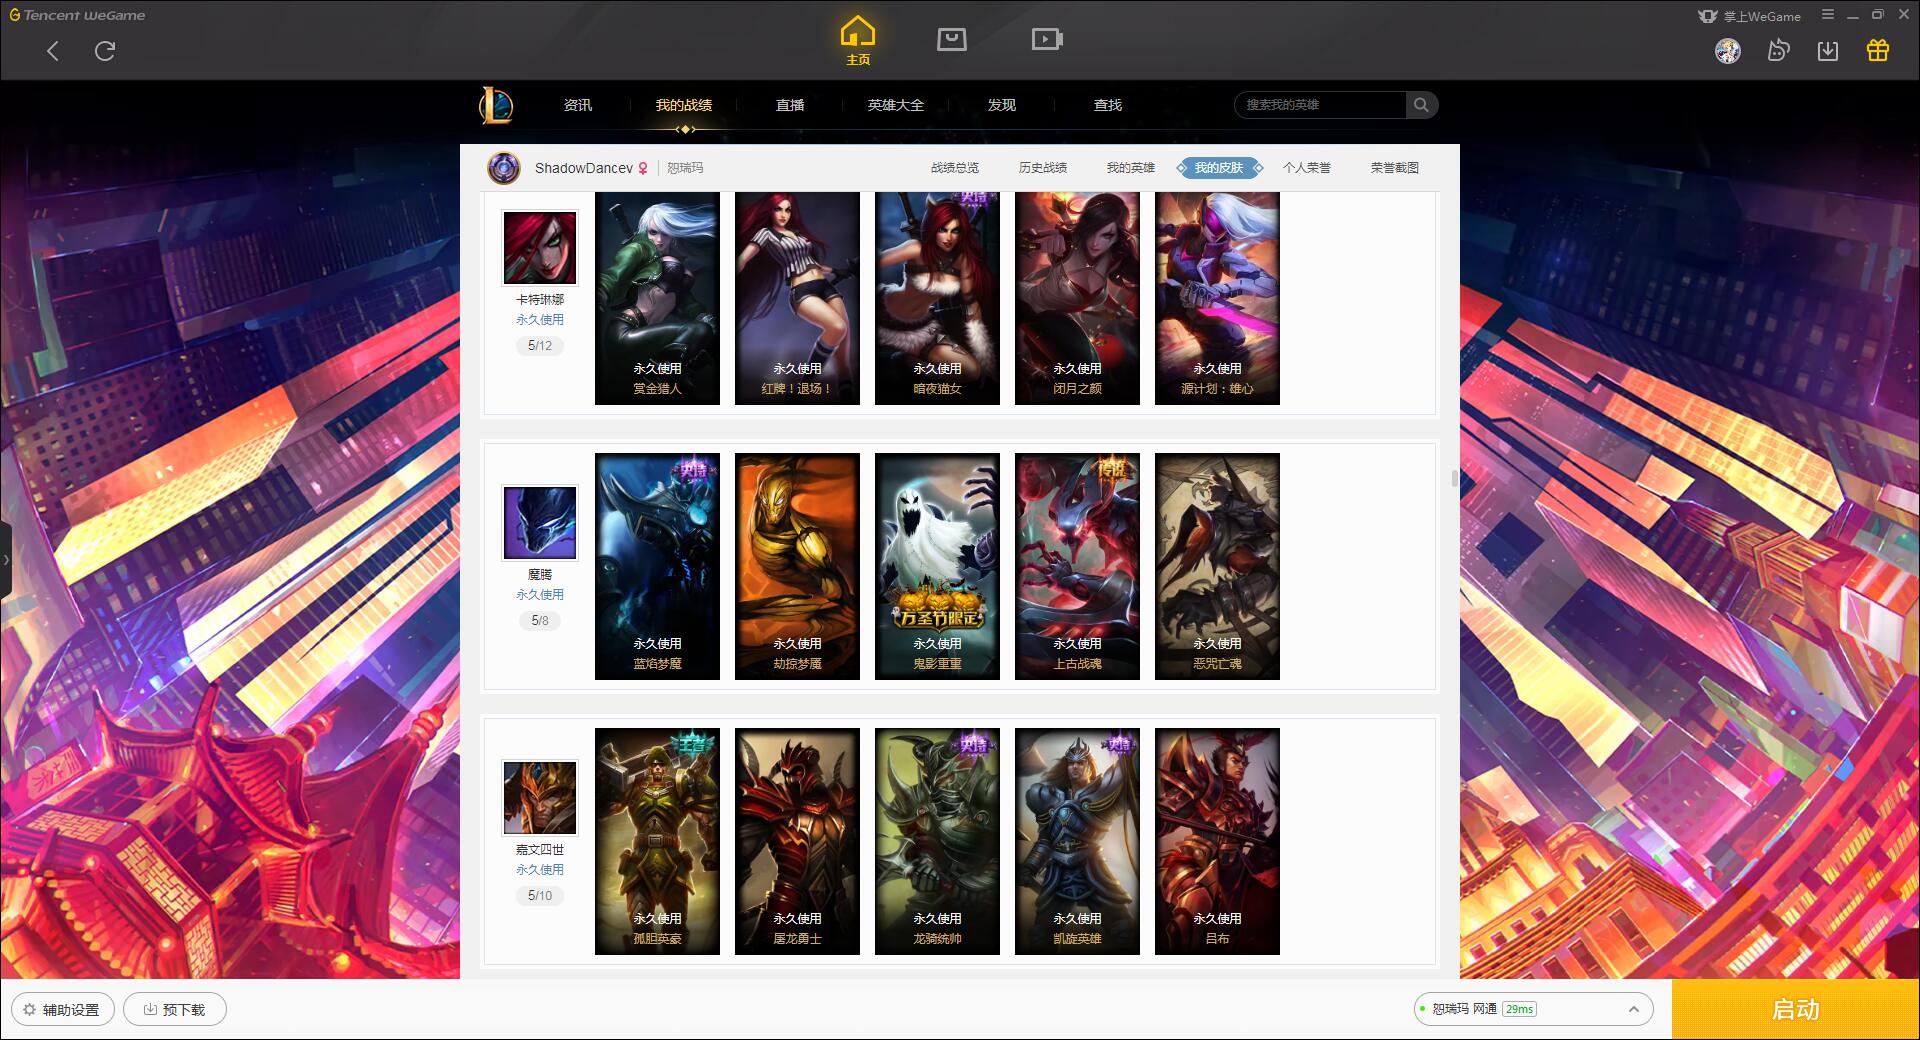Open the 源计划：雄心 skin card
Screen dimensions: 1920x1040
[1217, 298]
